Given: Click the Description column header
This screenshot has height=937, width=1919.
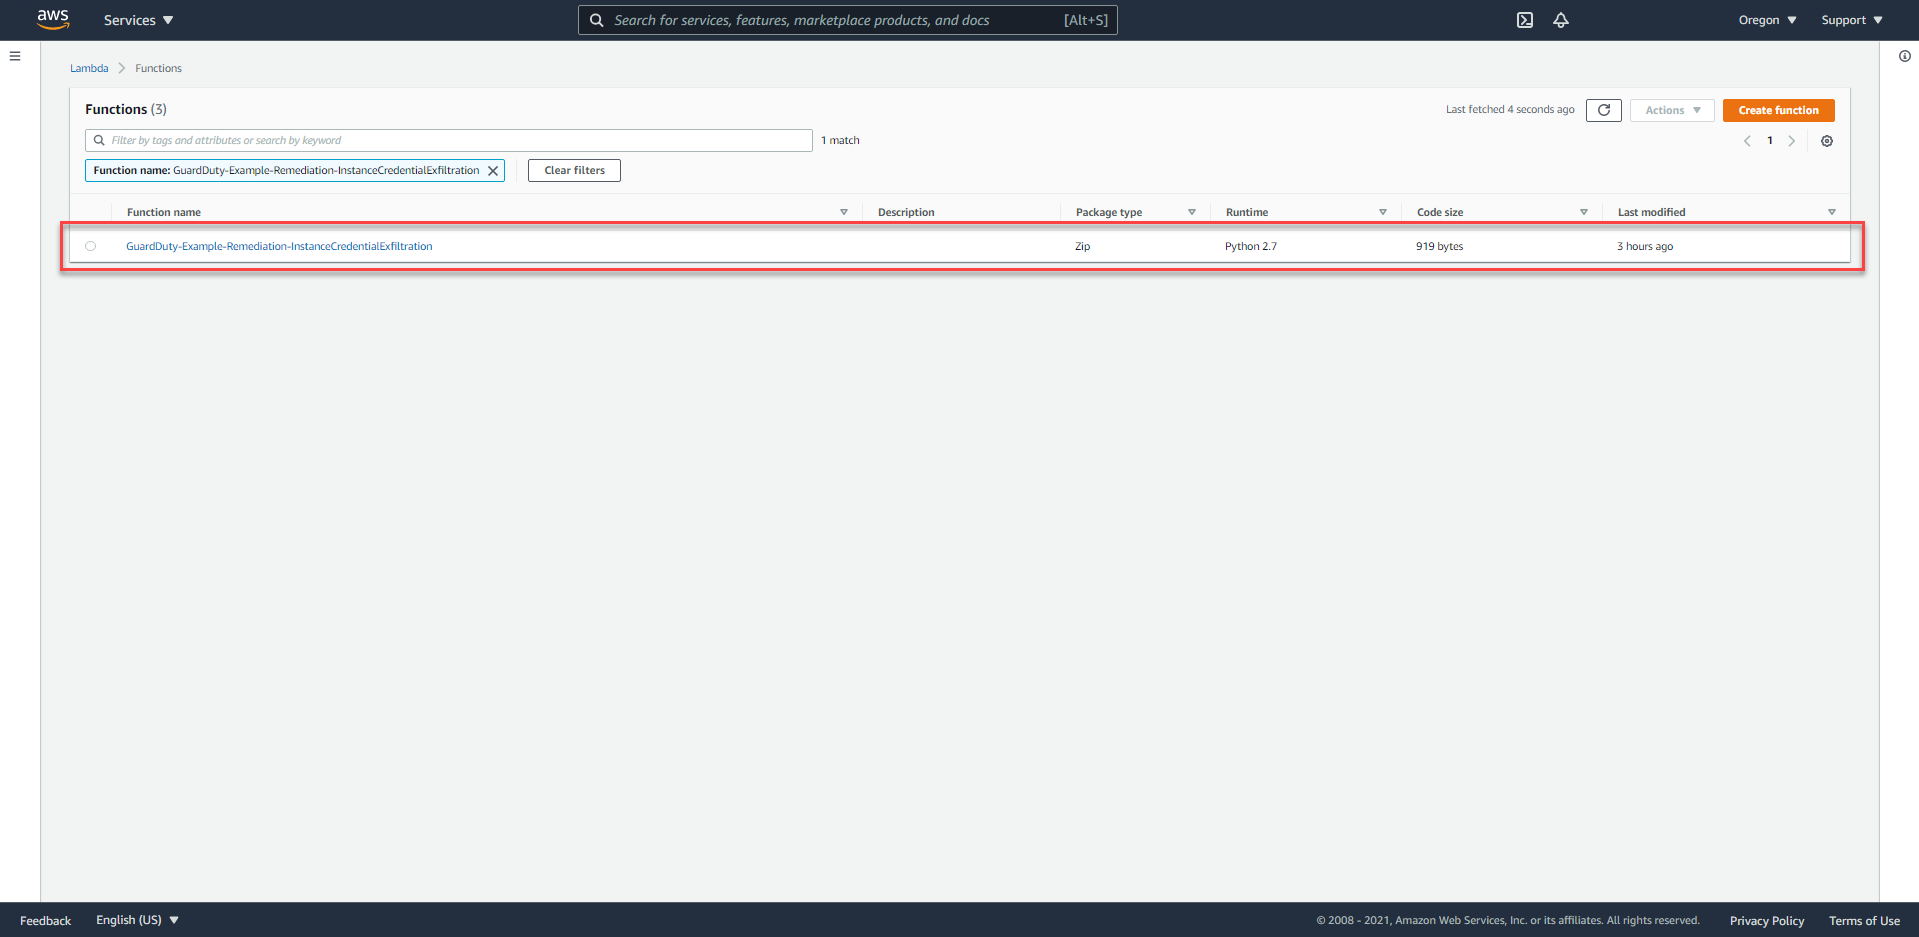Looking at the screenshot, I should 906,212.
